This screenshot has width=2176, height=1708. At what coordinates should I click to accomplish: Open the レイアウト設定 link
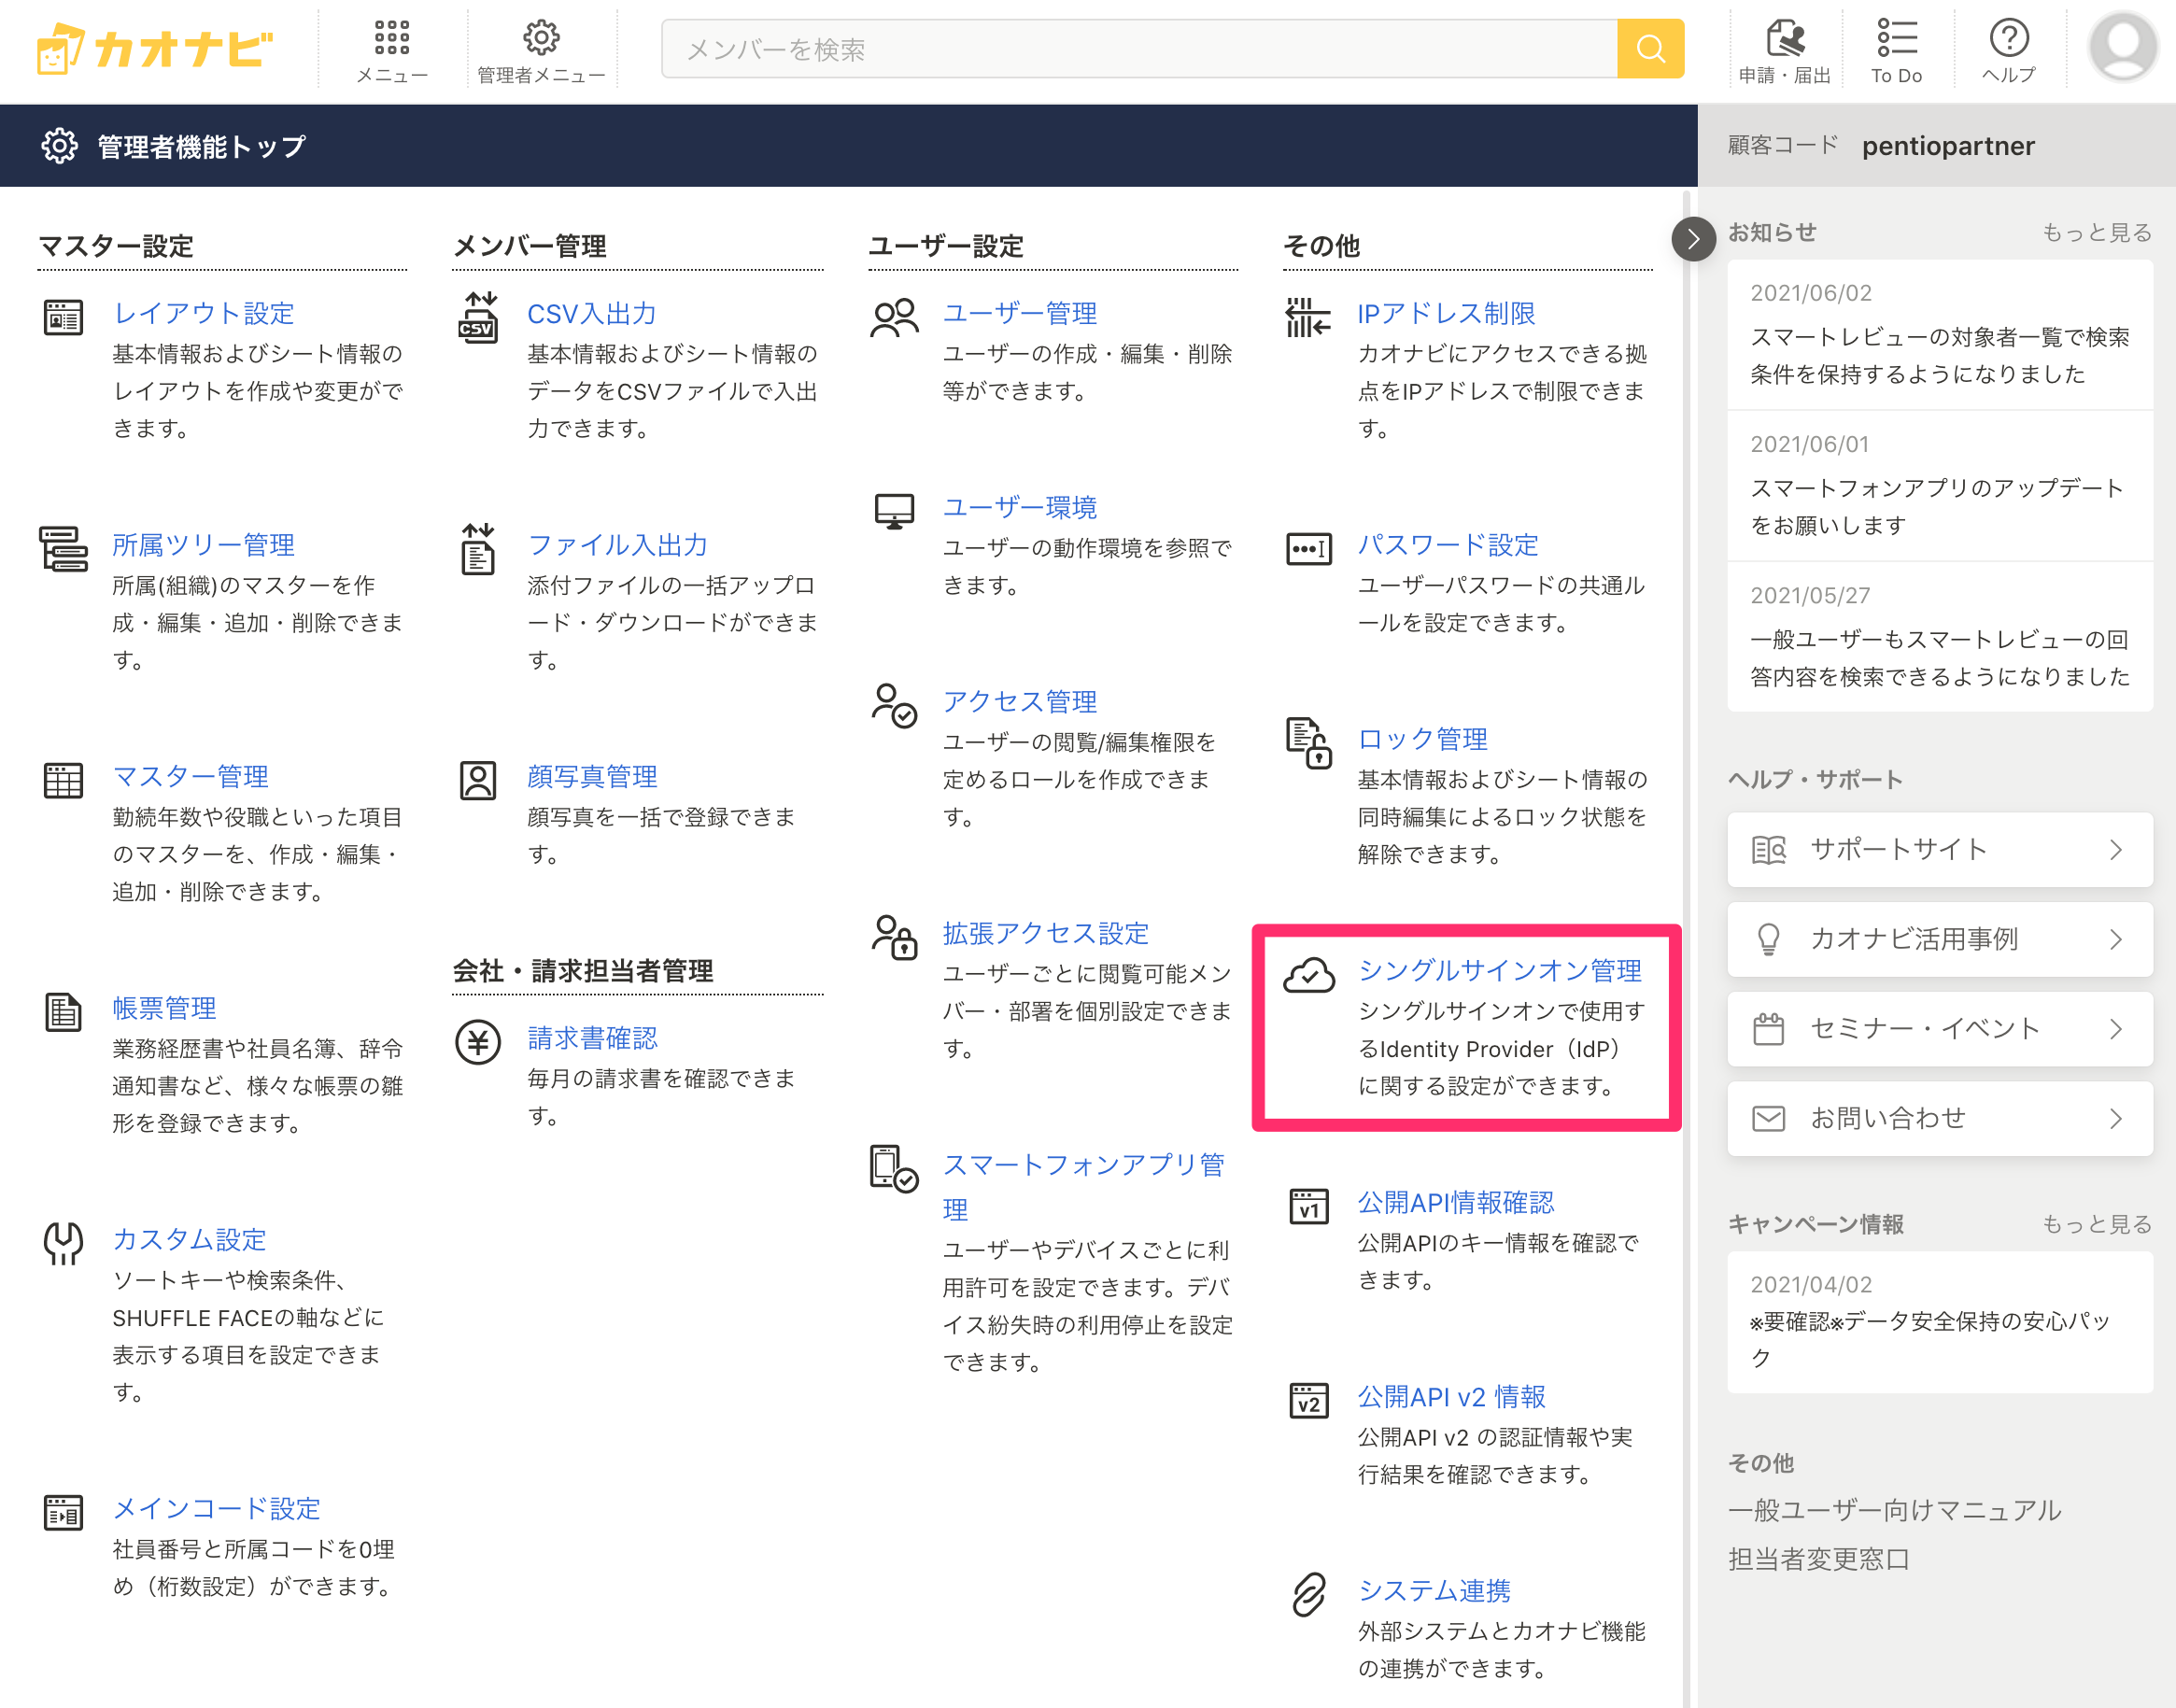(x=204, y=313)
